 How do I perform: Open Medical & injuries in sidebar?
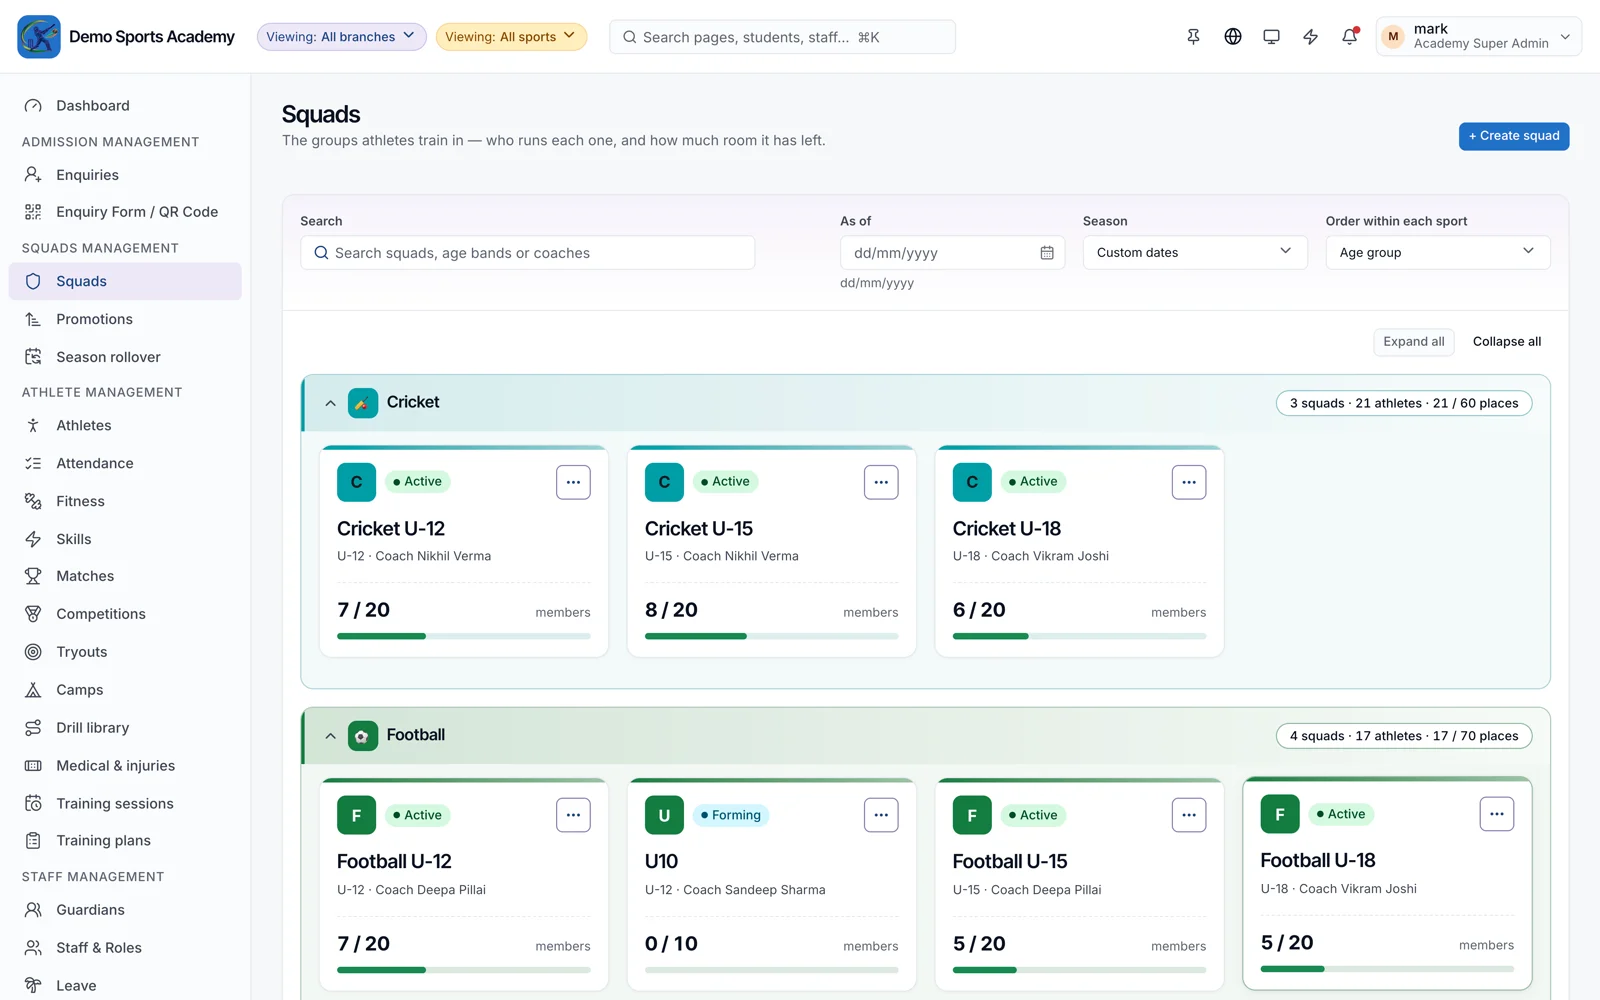(125, 766)
